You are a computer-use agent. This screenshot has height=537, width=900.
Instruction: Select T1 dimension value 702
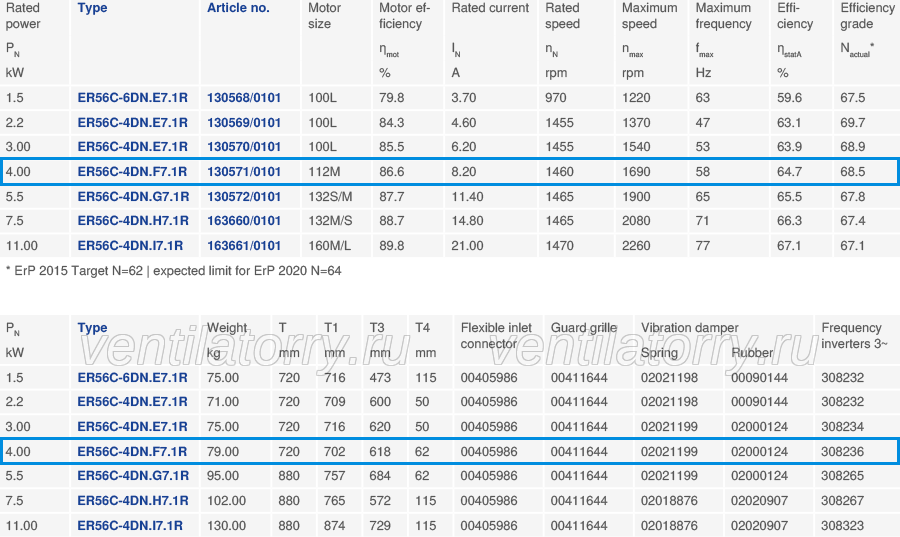point(335,452)
